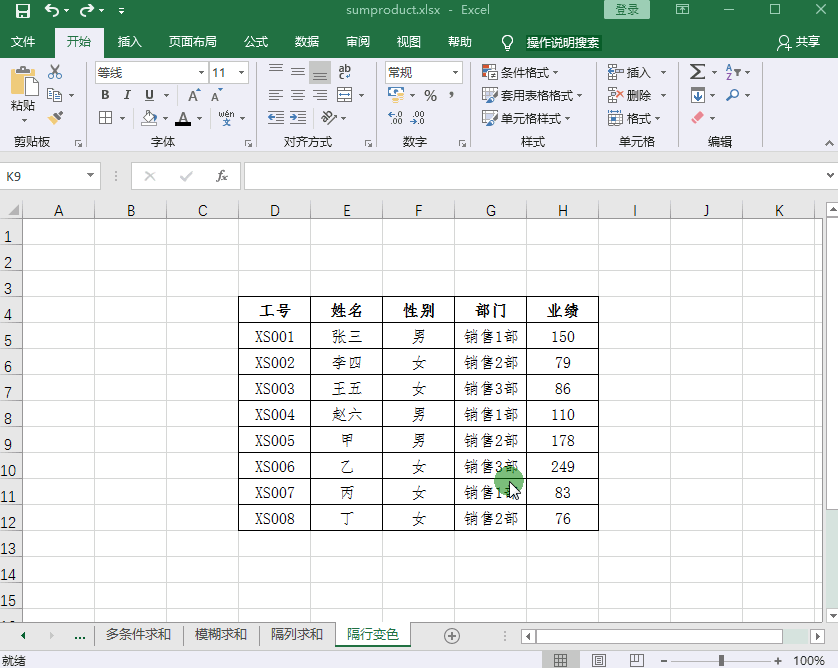Click the Save icon in quick access toolbar
Screen dimensions: 838x668
click(x=22, y=10)
